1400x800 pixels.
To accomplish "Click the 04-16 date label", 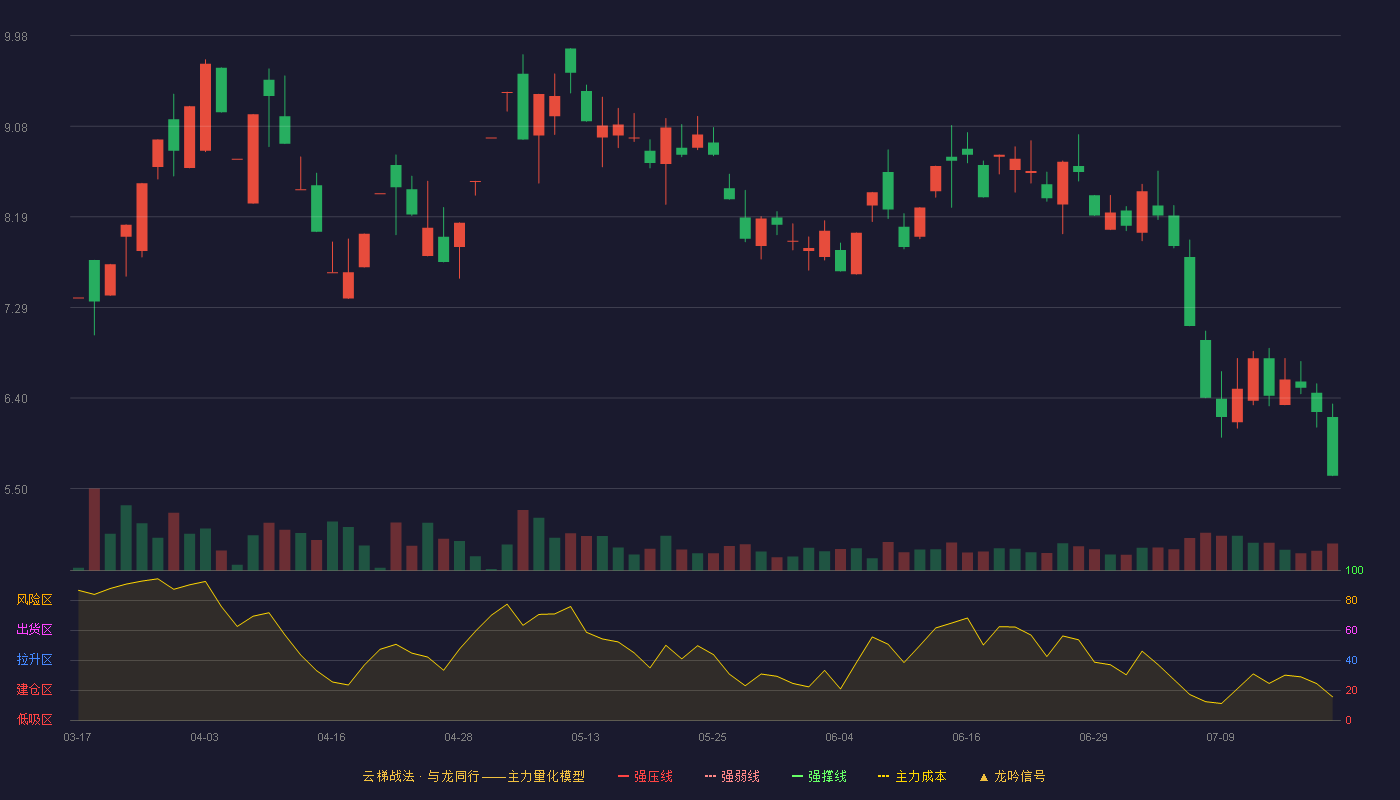I will click(x=331, y=737).
